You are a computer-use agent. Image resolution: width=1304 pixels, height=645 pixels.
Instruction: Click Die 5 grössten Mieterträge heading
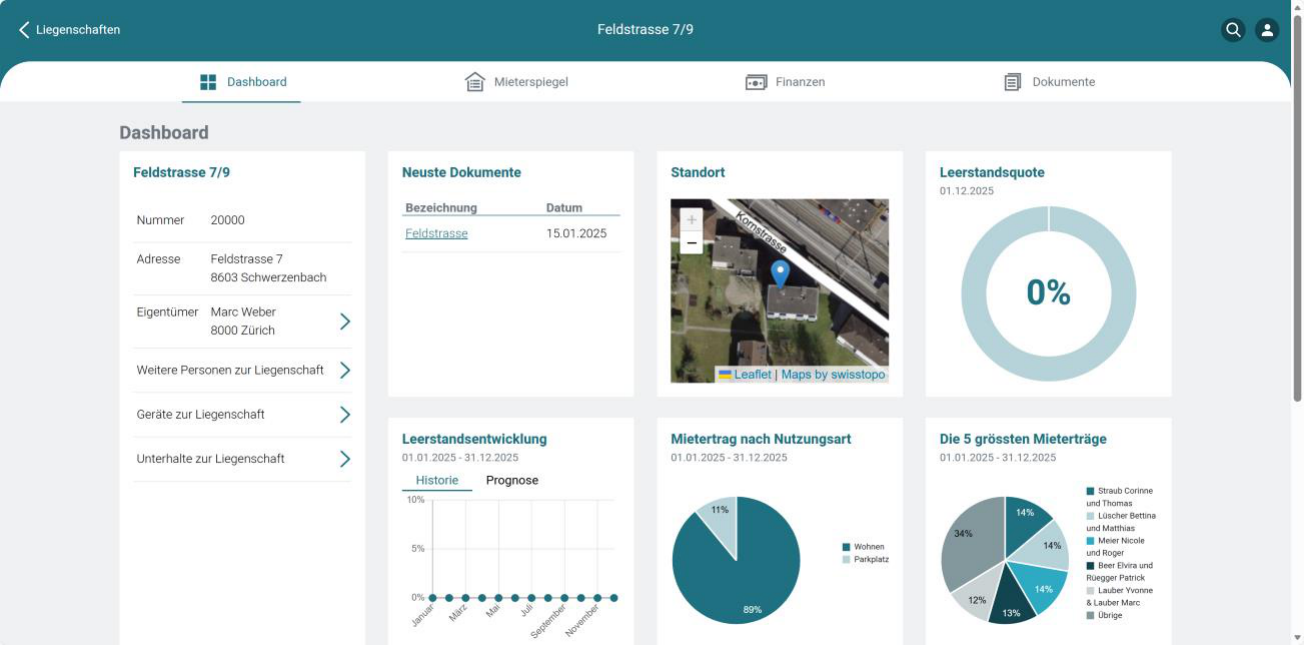pyautogui.click(x=1023, y=439)
